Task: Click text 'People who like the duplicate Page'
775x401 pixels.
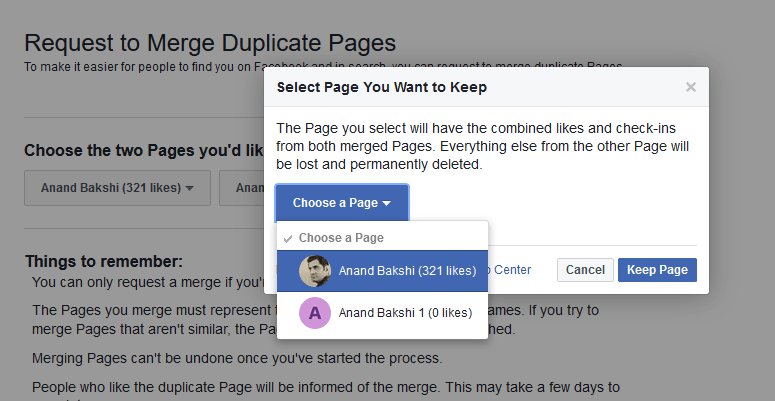Action: [x=326, y=387]
